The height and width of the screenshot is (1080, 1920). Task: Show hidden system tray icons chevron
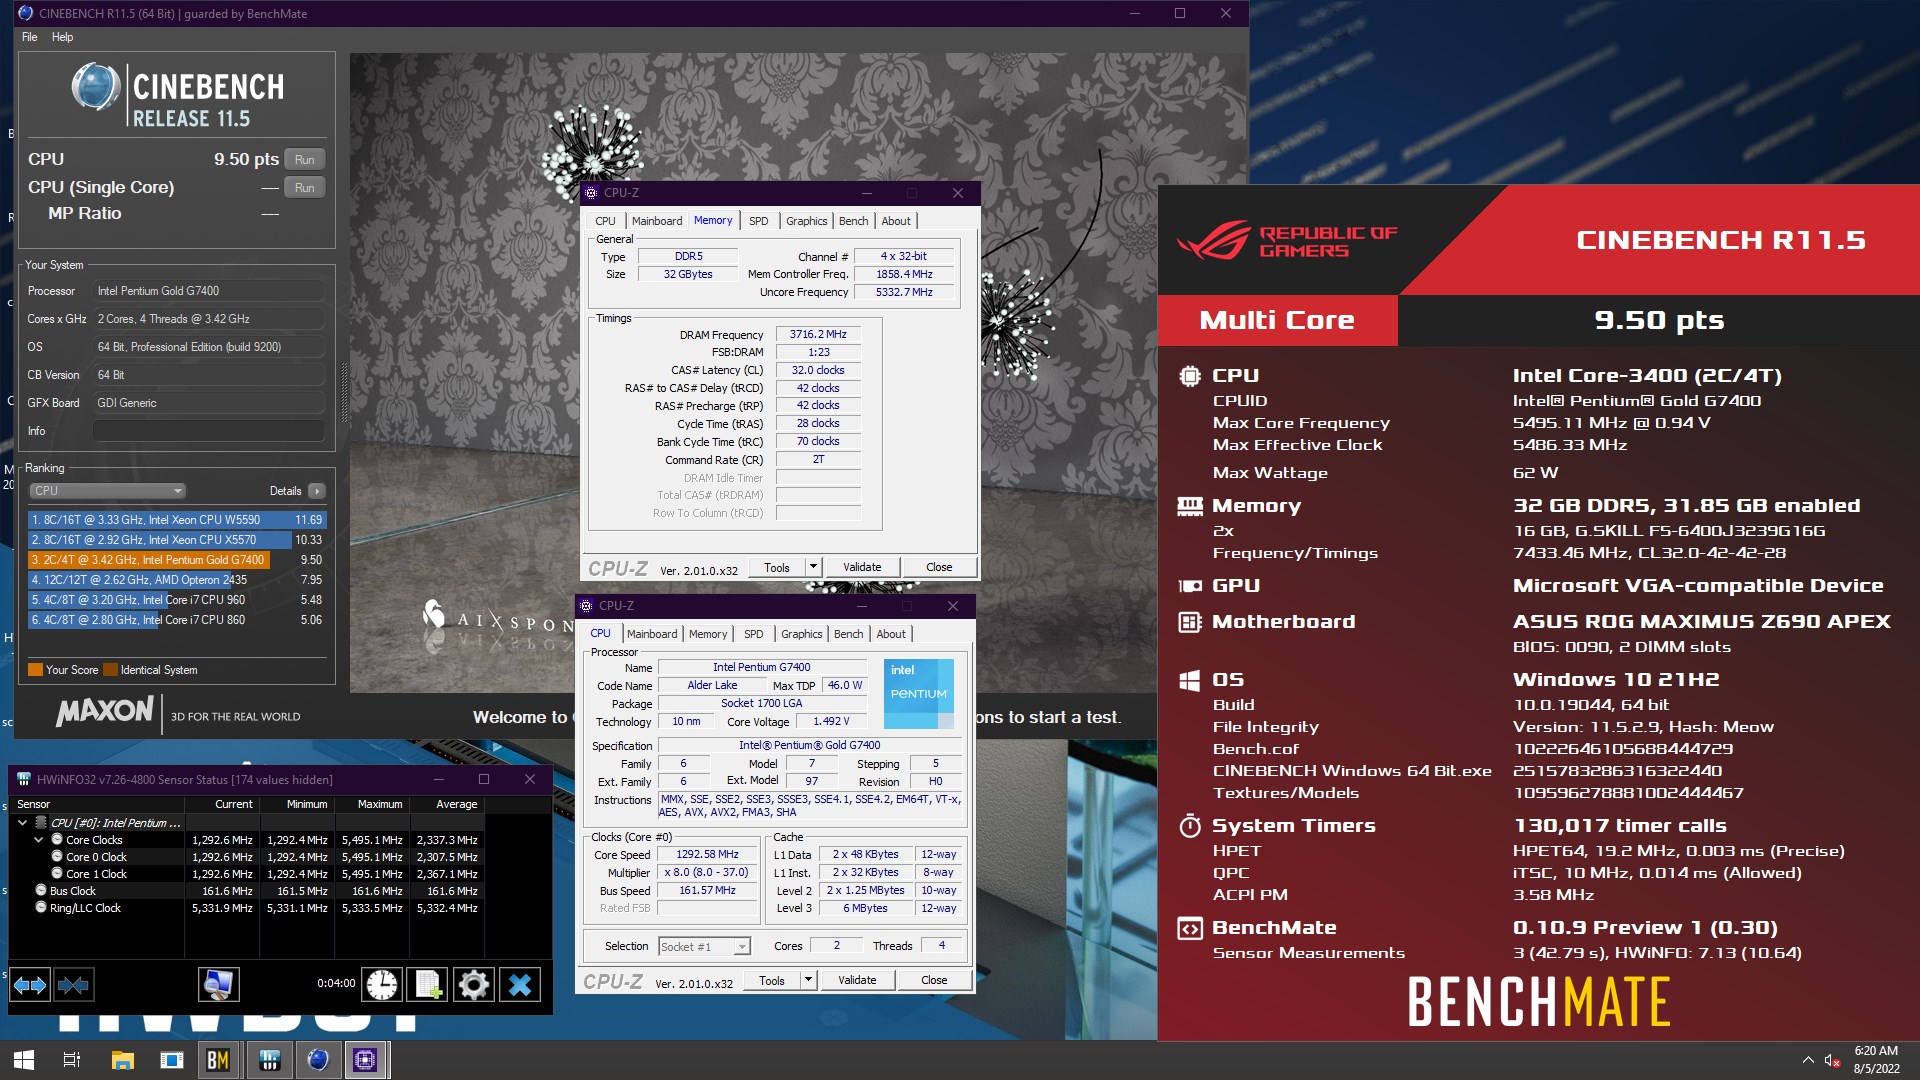pos(1808,1060)
